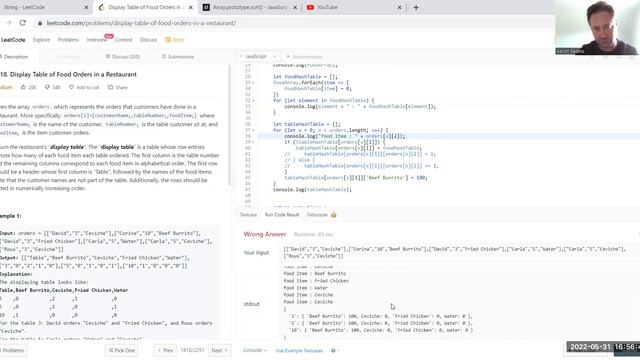The image size is (640, 360).
Task: Click the thumbs-up like icon
Action: click(x=23, y=87)
